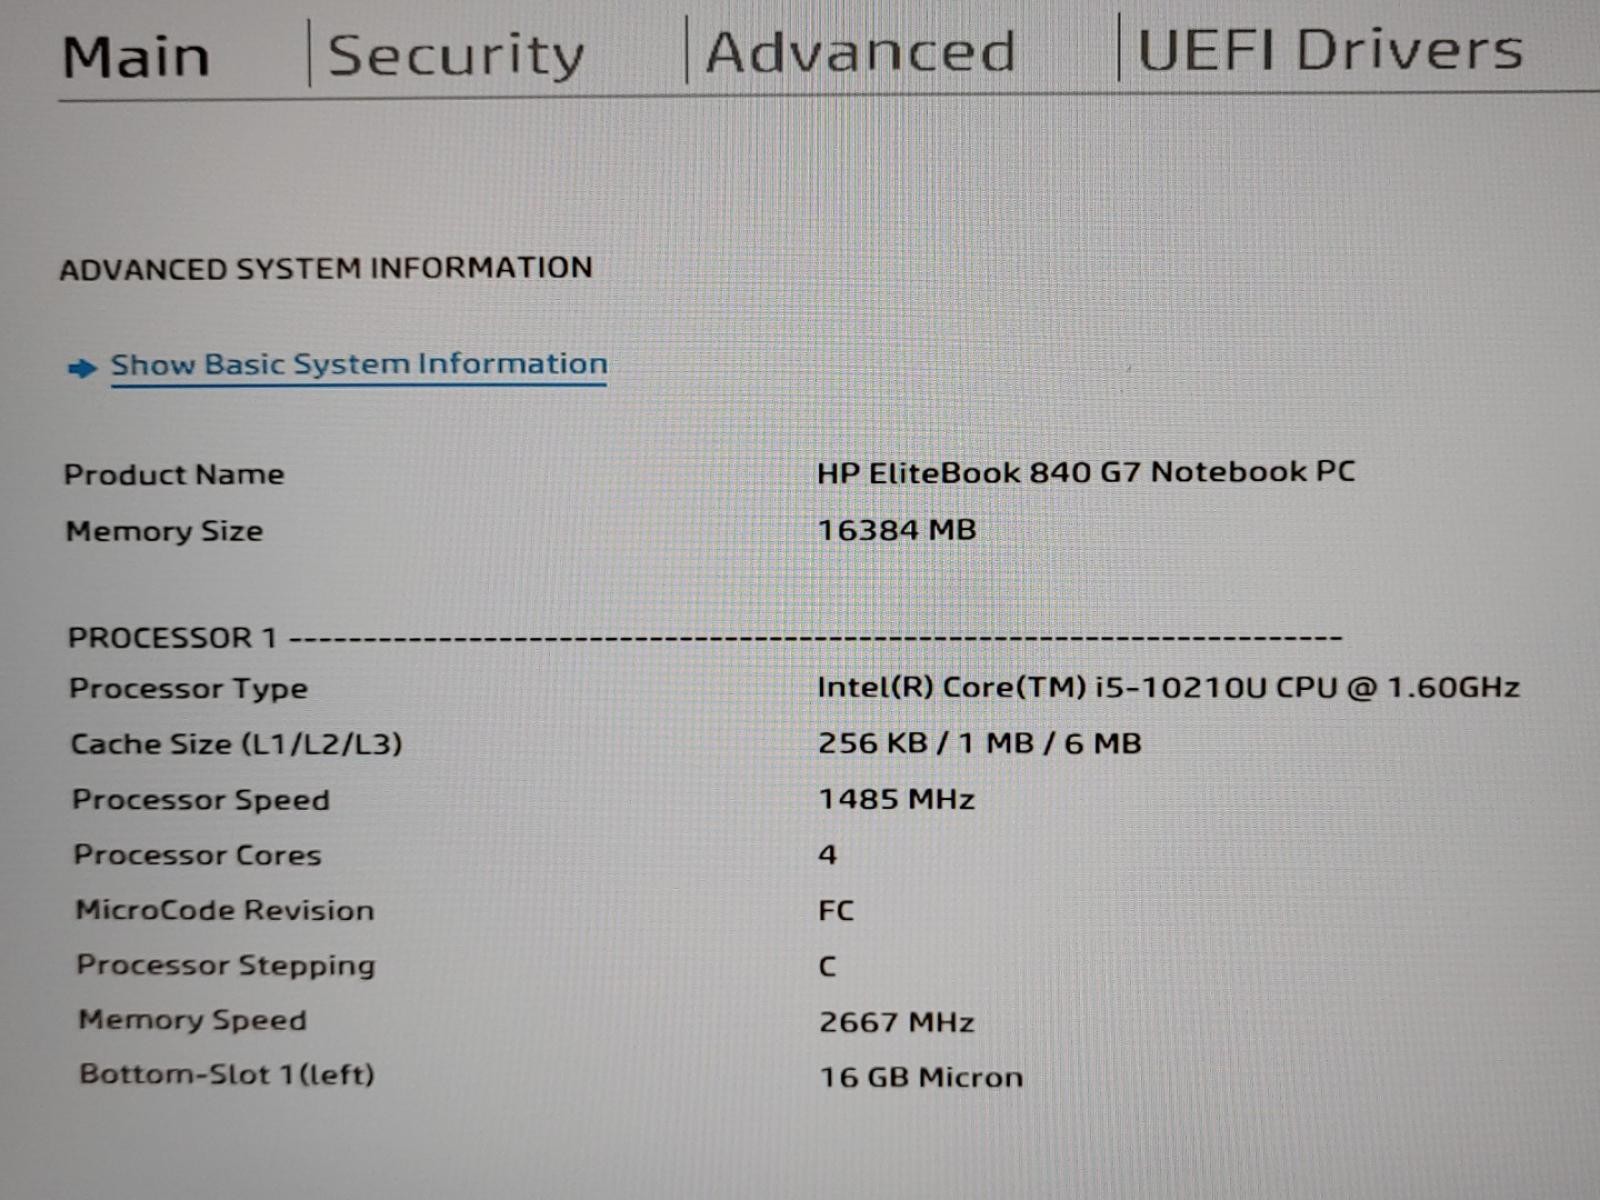The height and width of the screenshot is (1200, 1600).
Task: Click the blue arrow beside Show Basic System Information
Action: pos(82,369)
